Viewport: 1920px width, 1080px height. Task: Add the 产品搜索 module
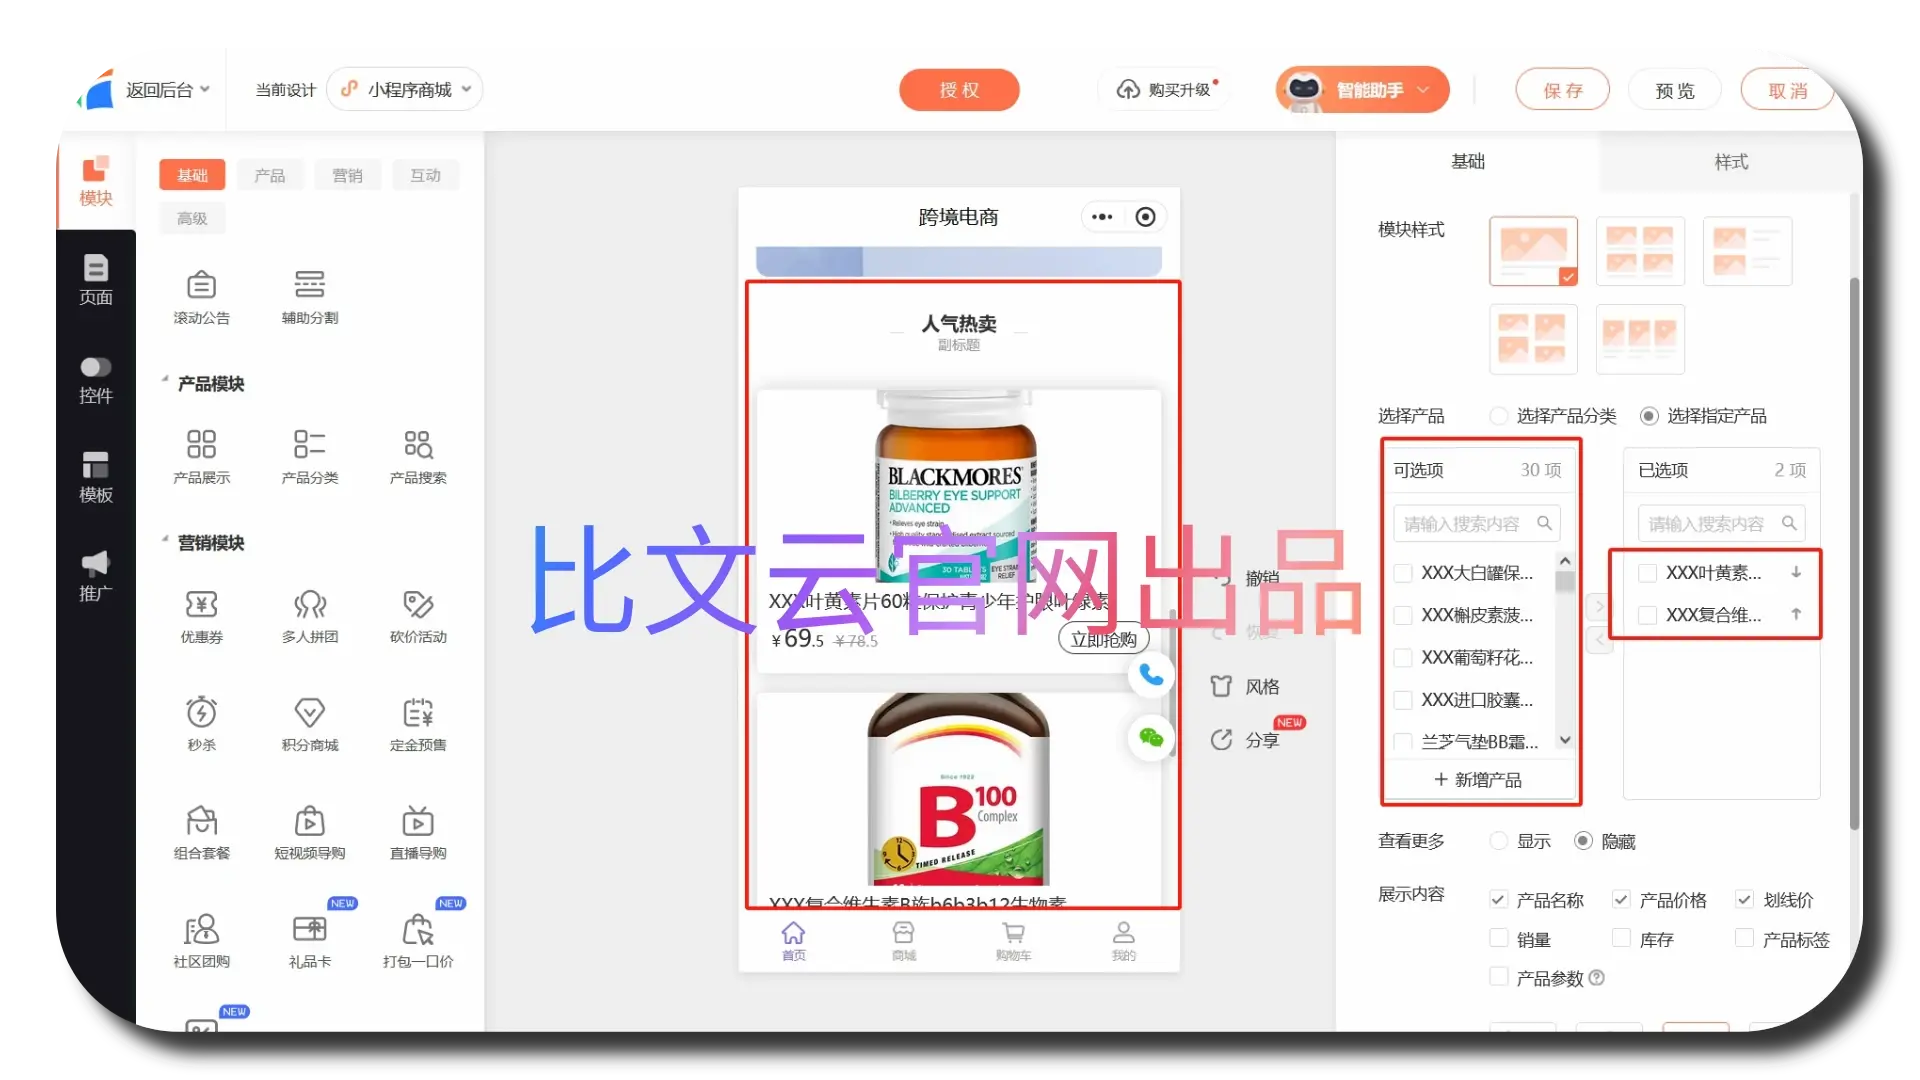click(x=418, y=457)
